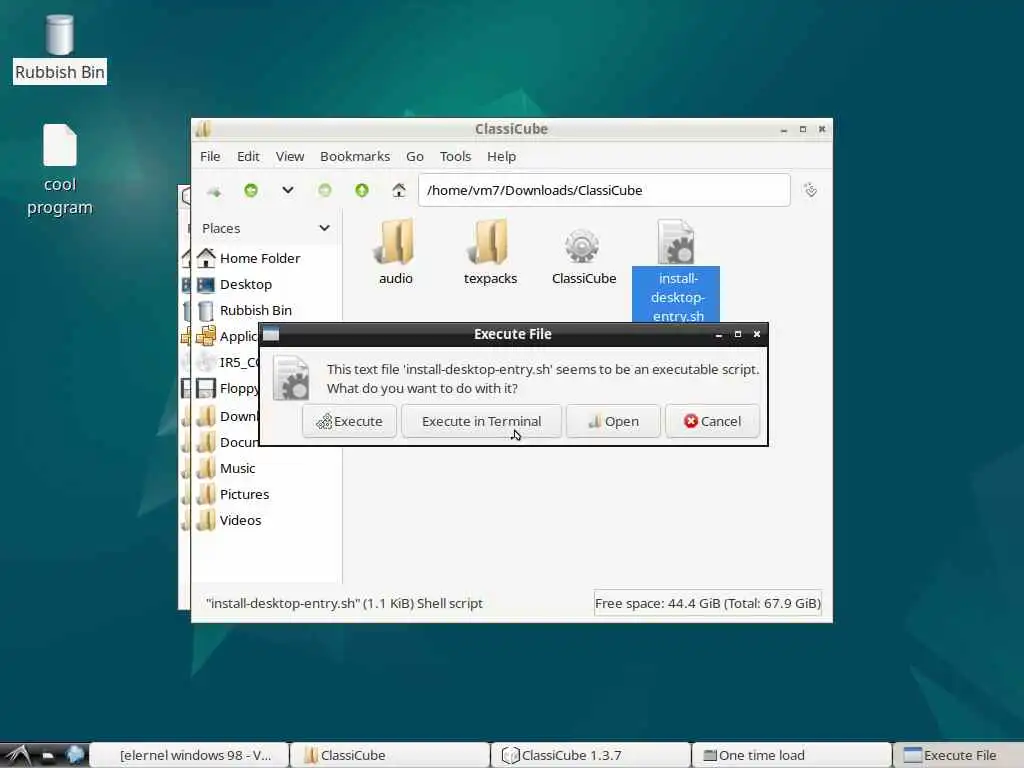1024x768 pixels.
Task: Click the Floppy drive icon in Places
Action: [x=206, y=389]
